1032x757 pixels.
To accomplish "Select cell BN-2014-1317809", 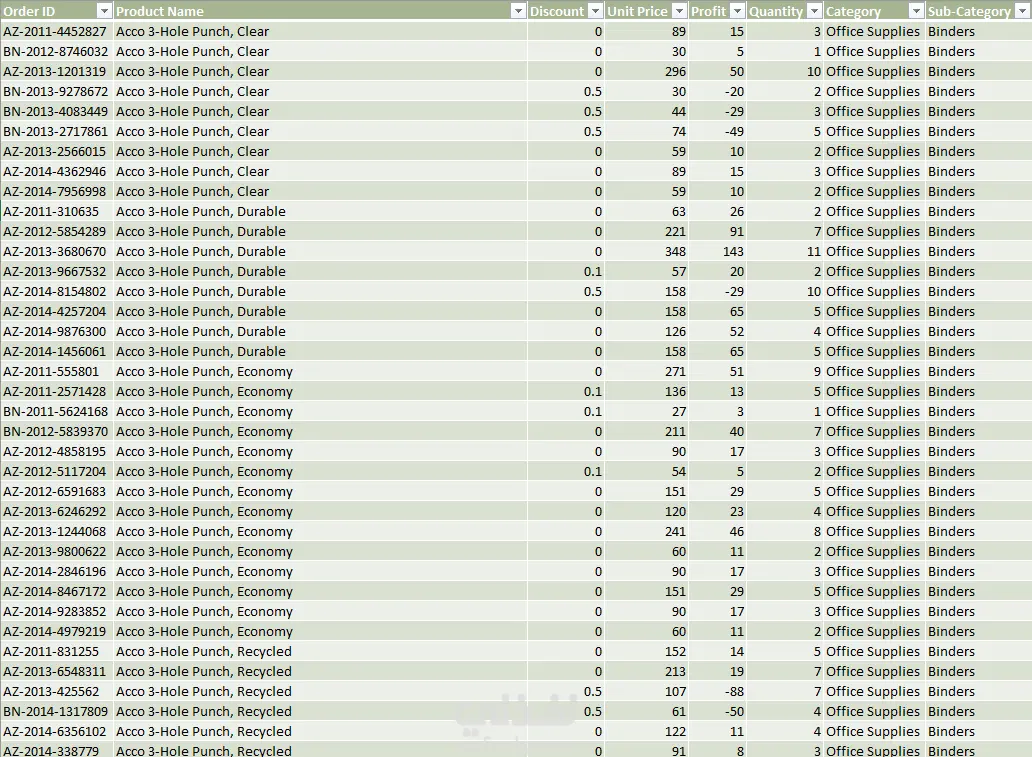I will tap(55, 712).
